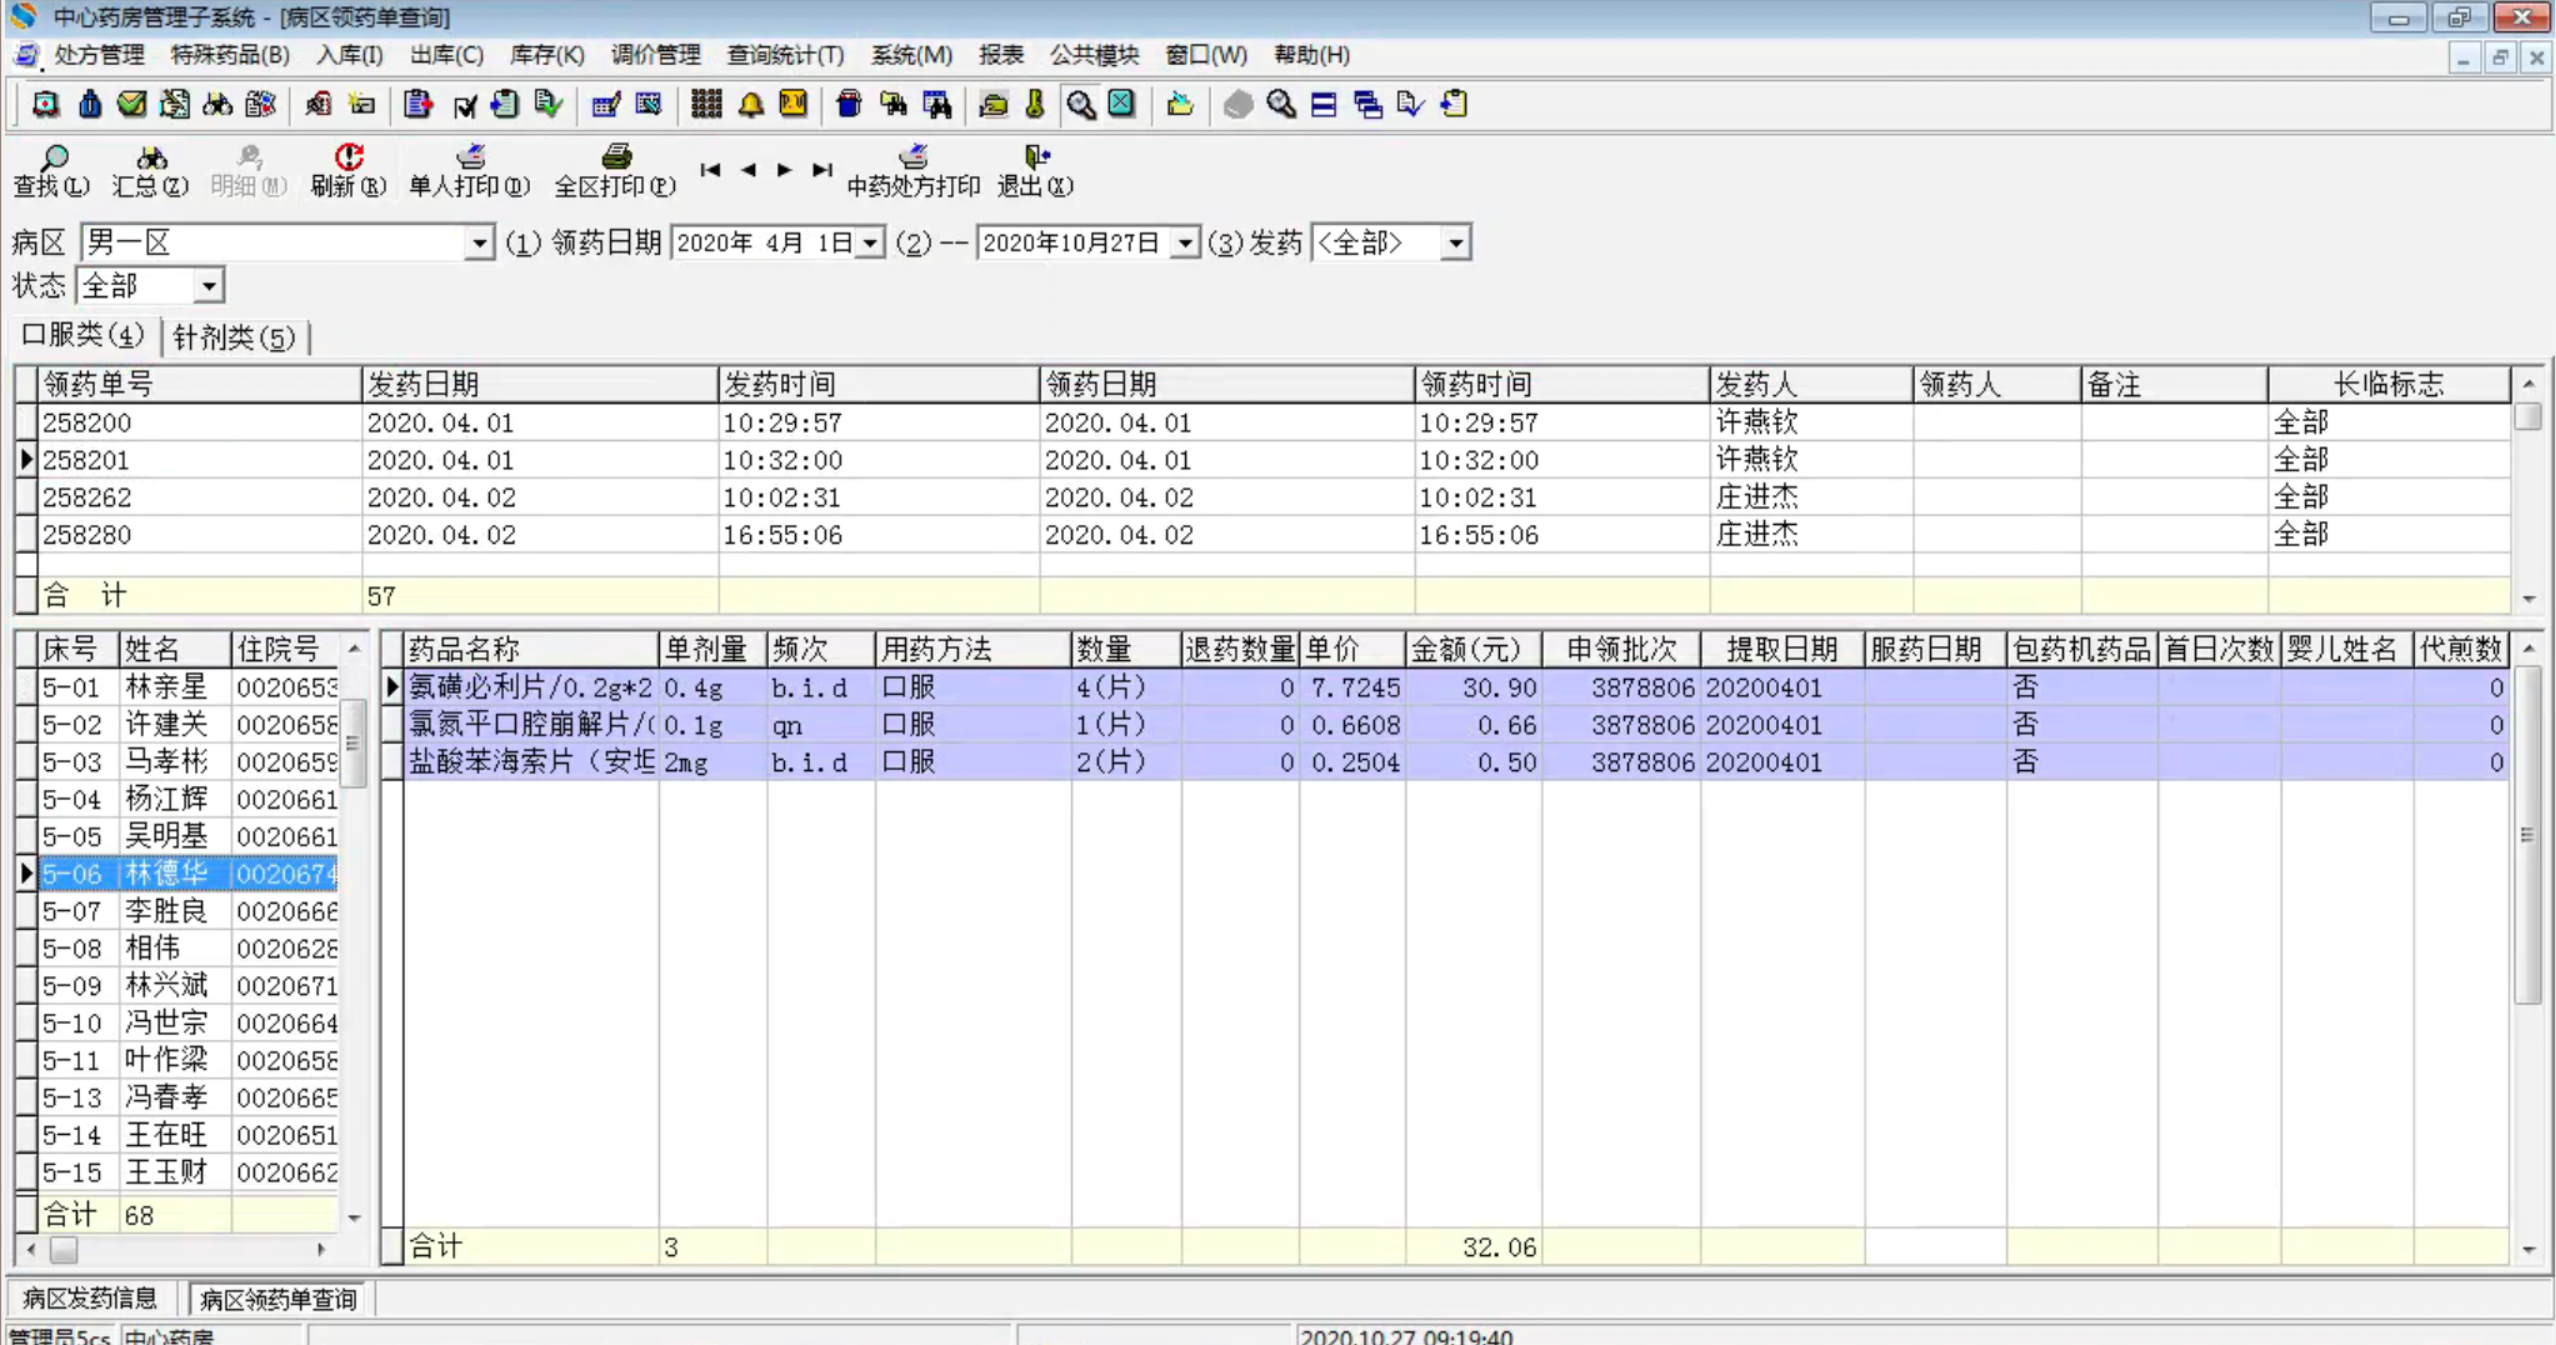Switch to 病区发药信息 bottom tab
Viewport: 2556px width, 1345px height.
click(90, 1298)
